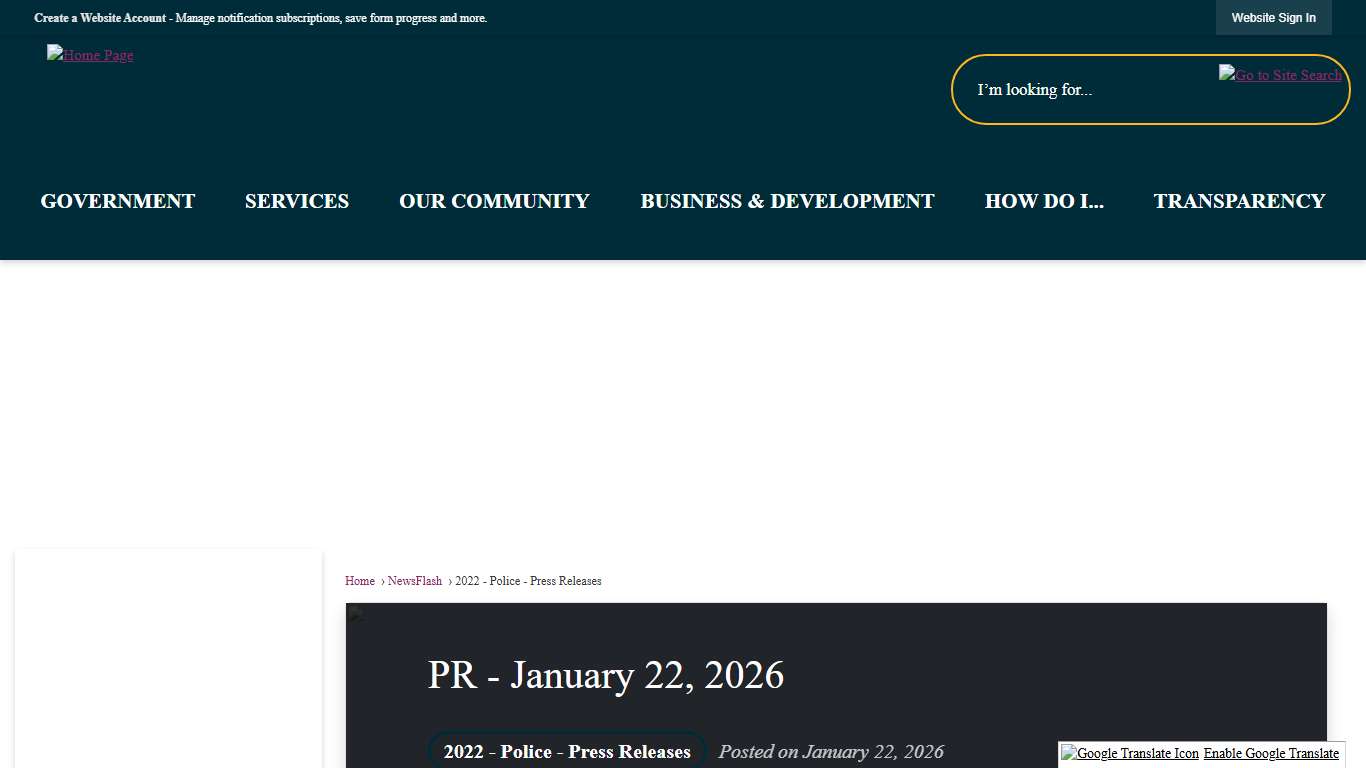
Task: Open the Services menu
Action: pyautogui.click(x=297, y=201)
